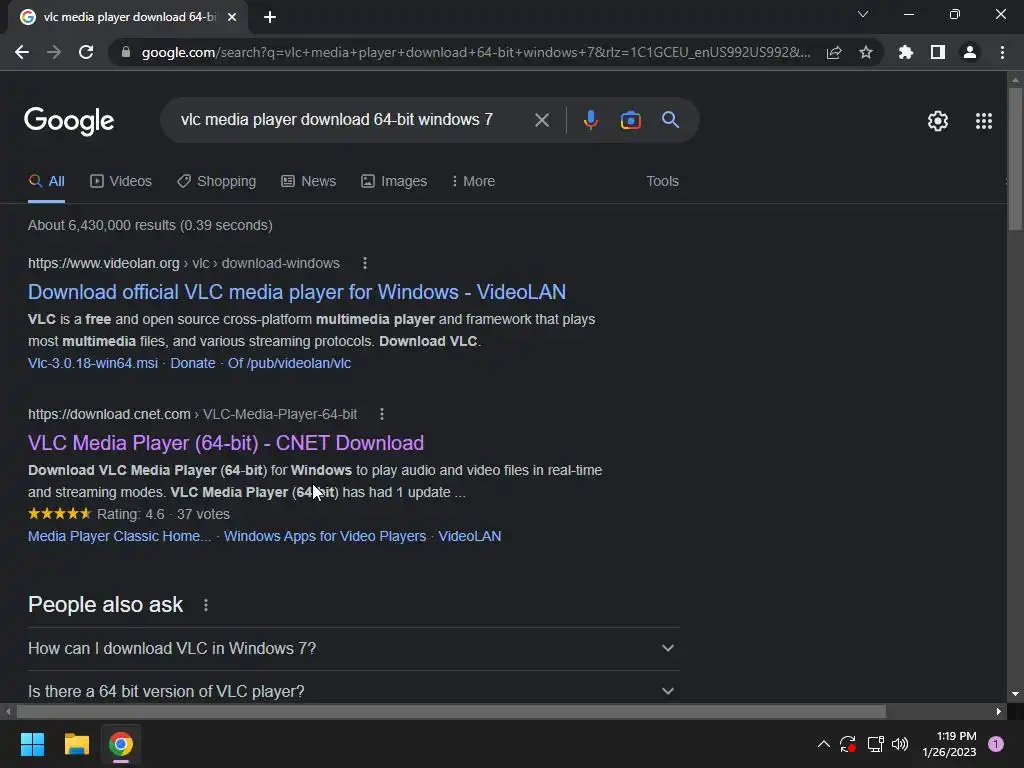This screenshot has height=768, width=1024.
Task: Open the Chrome extensions puzzle icon
Action: point(906,52)
